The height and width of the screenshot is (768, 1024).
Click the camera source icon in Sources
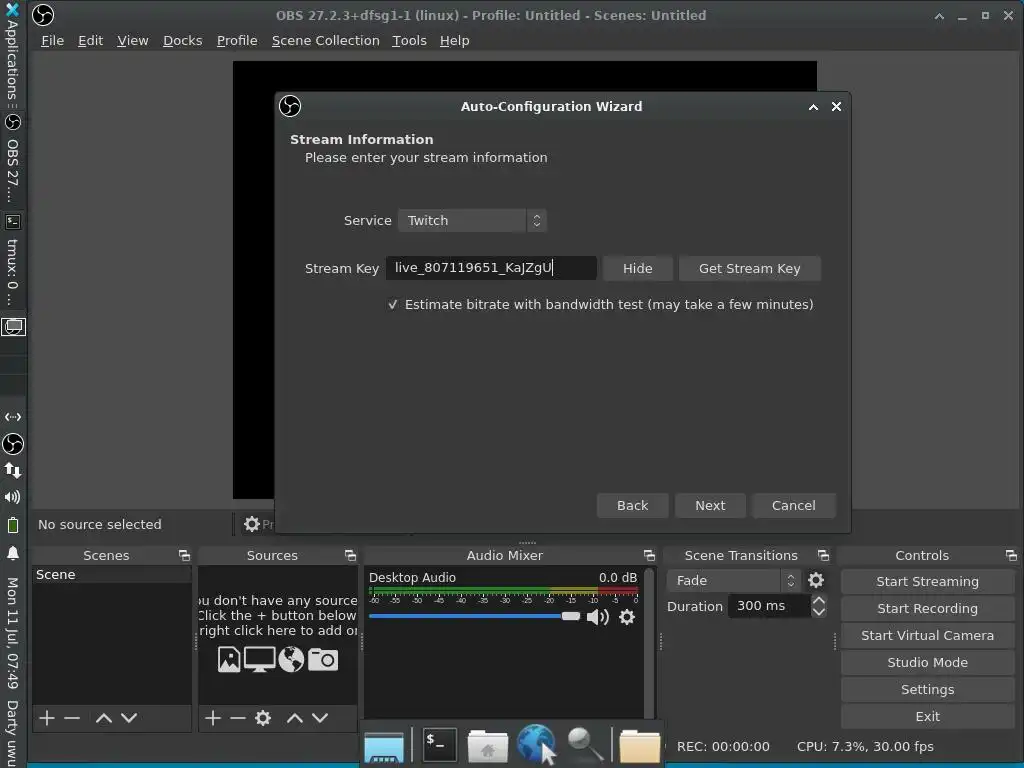323,660
